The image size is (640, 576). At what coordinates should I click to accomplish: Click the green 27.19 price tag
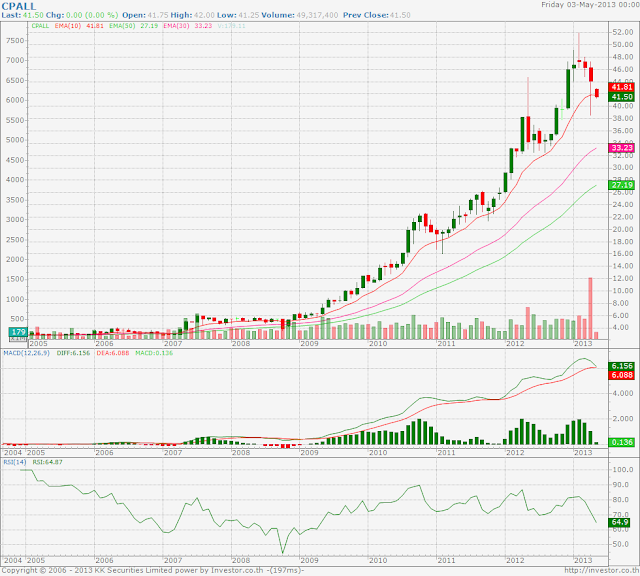[x=621, y=185]
